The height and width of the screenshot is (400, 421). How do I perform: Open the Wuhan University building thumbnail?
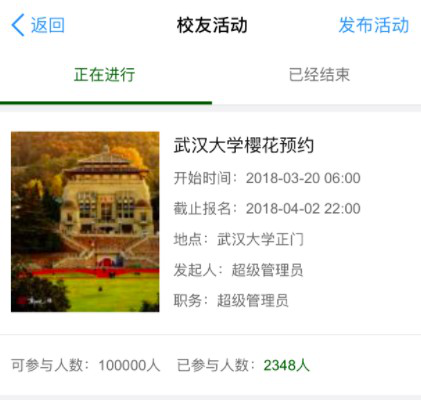(x=85, y=222)
